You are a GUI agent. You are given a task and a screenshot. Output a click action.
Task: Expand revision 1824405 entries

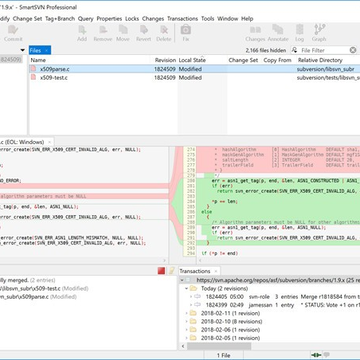[191, 297]
